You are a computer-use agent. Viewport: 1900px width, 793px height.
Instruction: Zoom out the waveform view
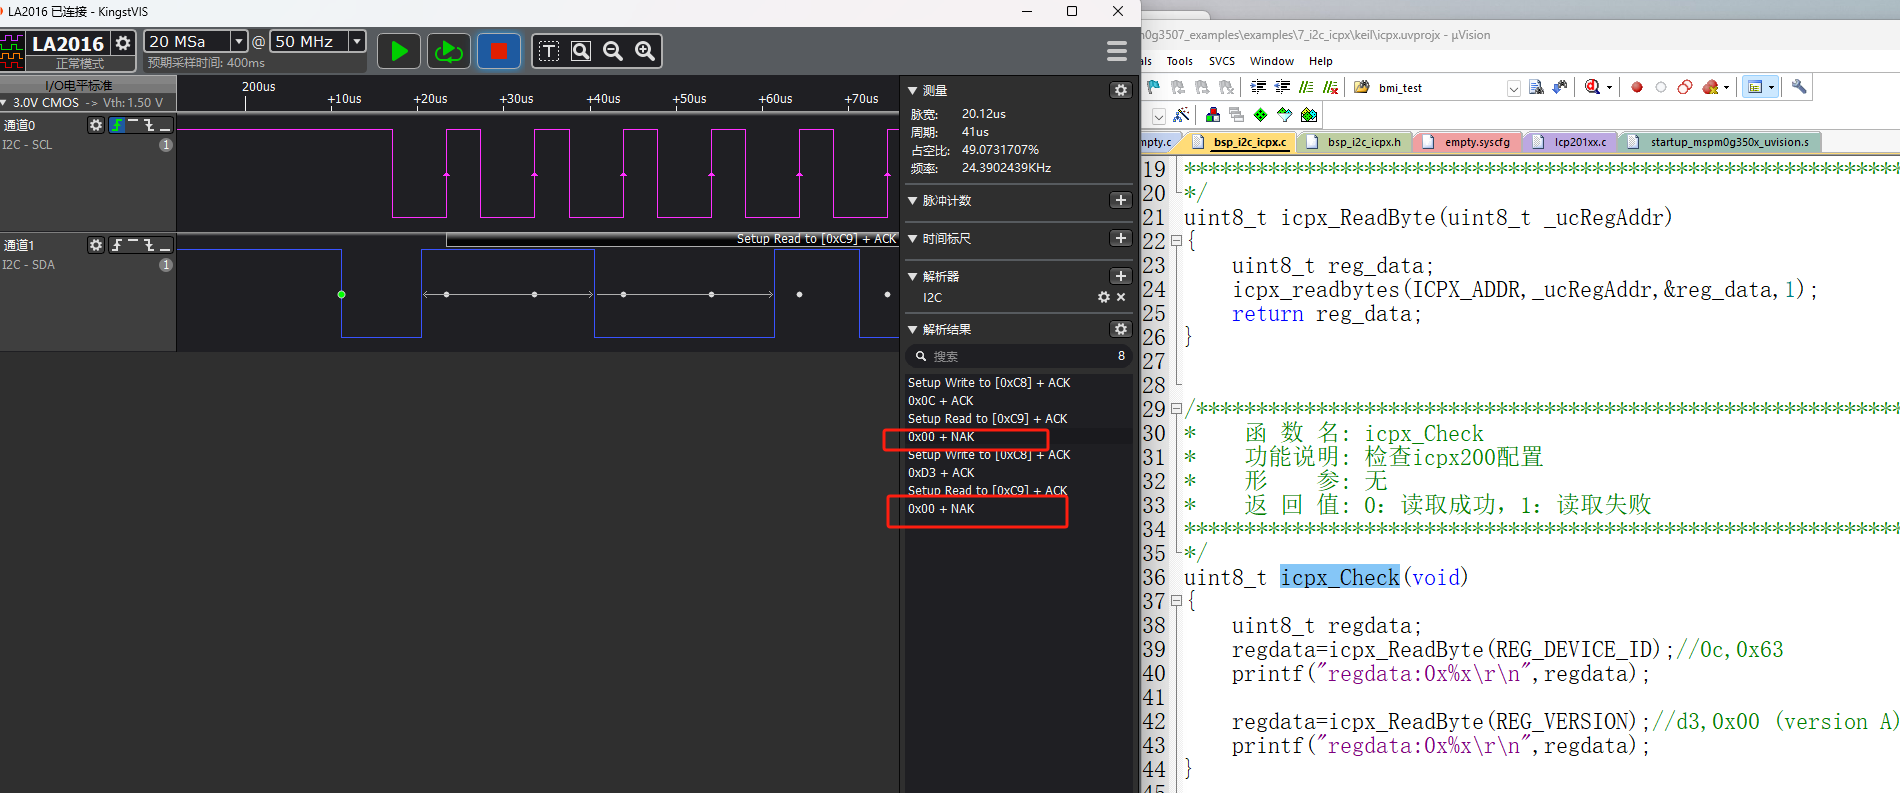[x=613, y=51]
